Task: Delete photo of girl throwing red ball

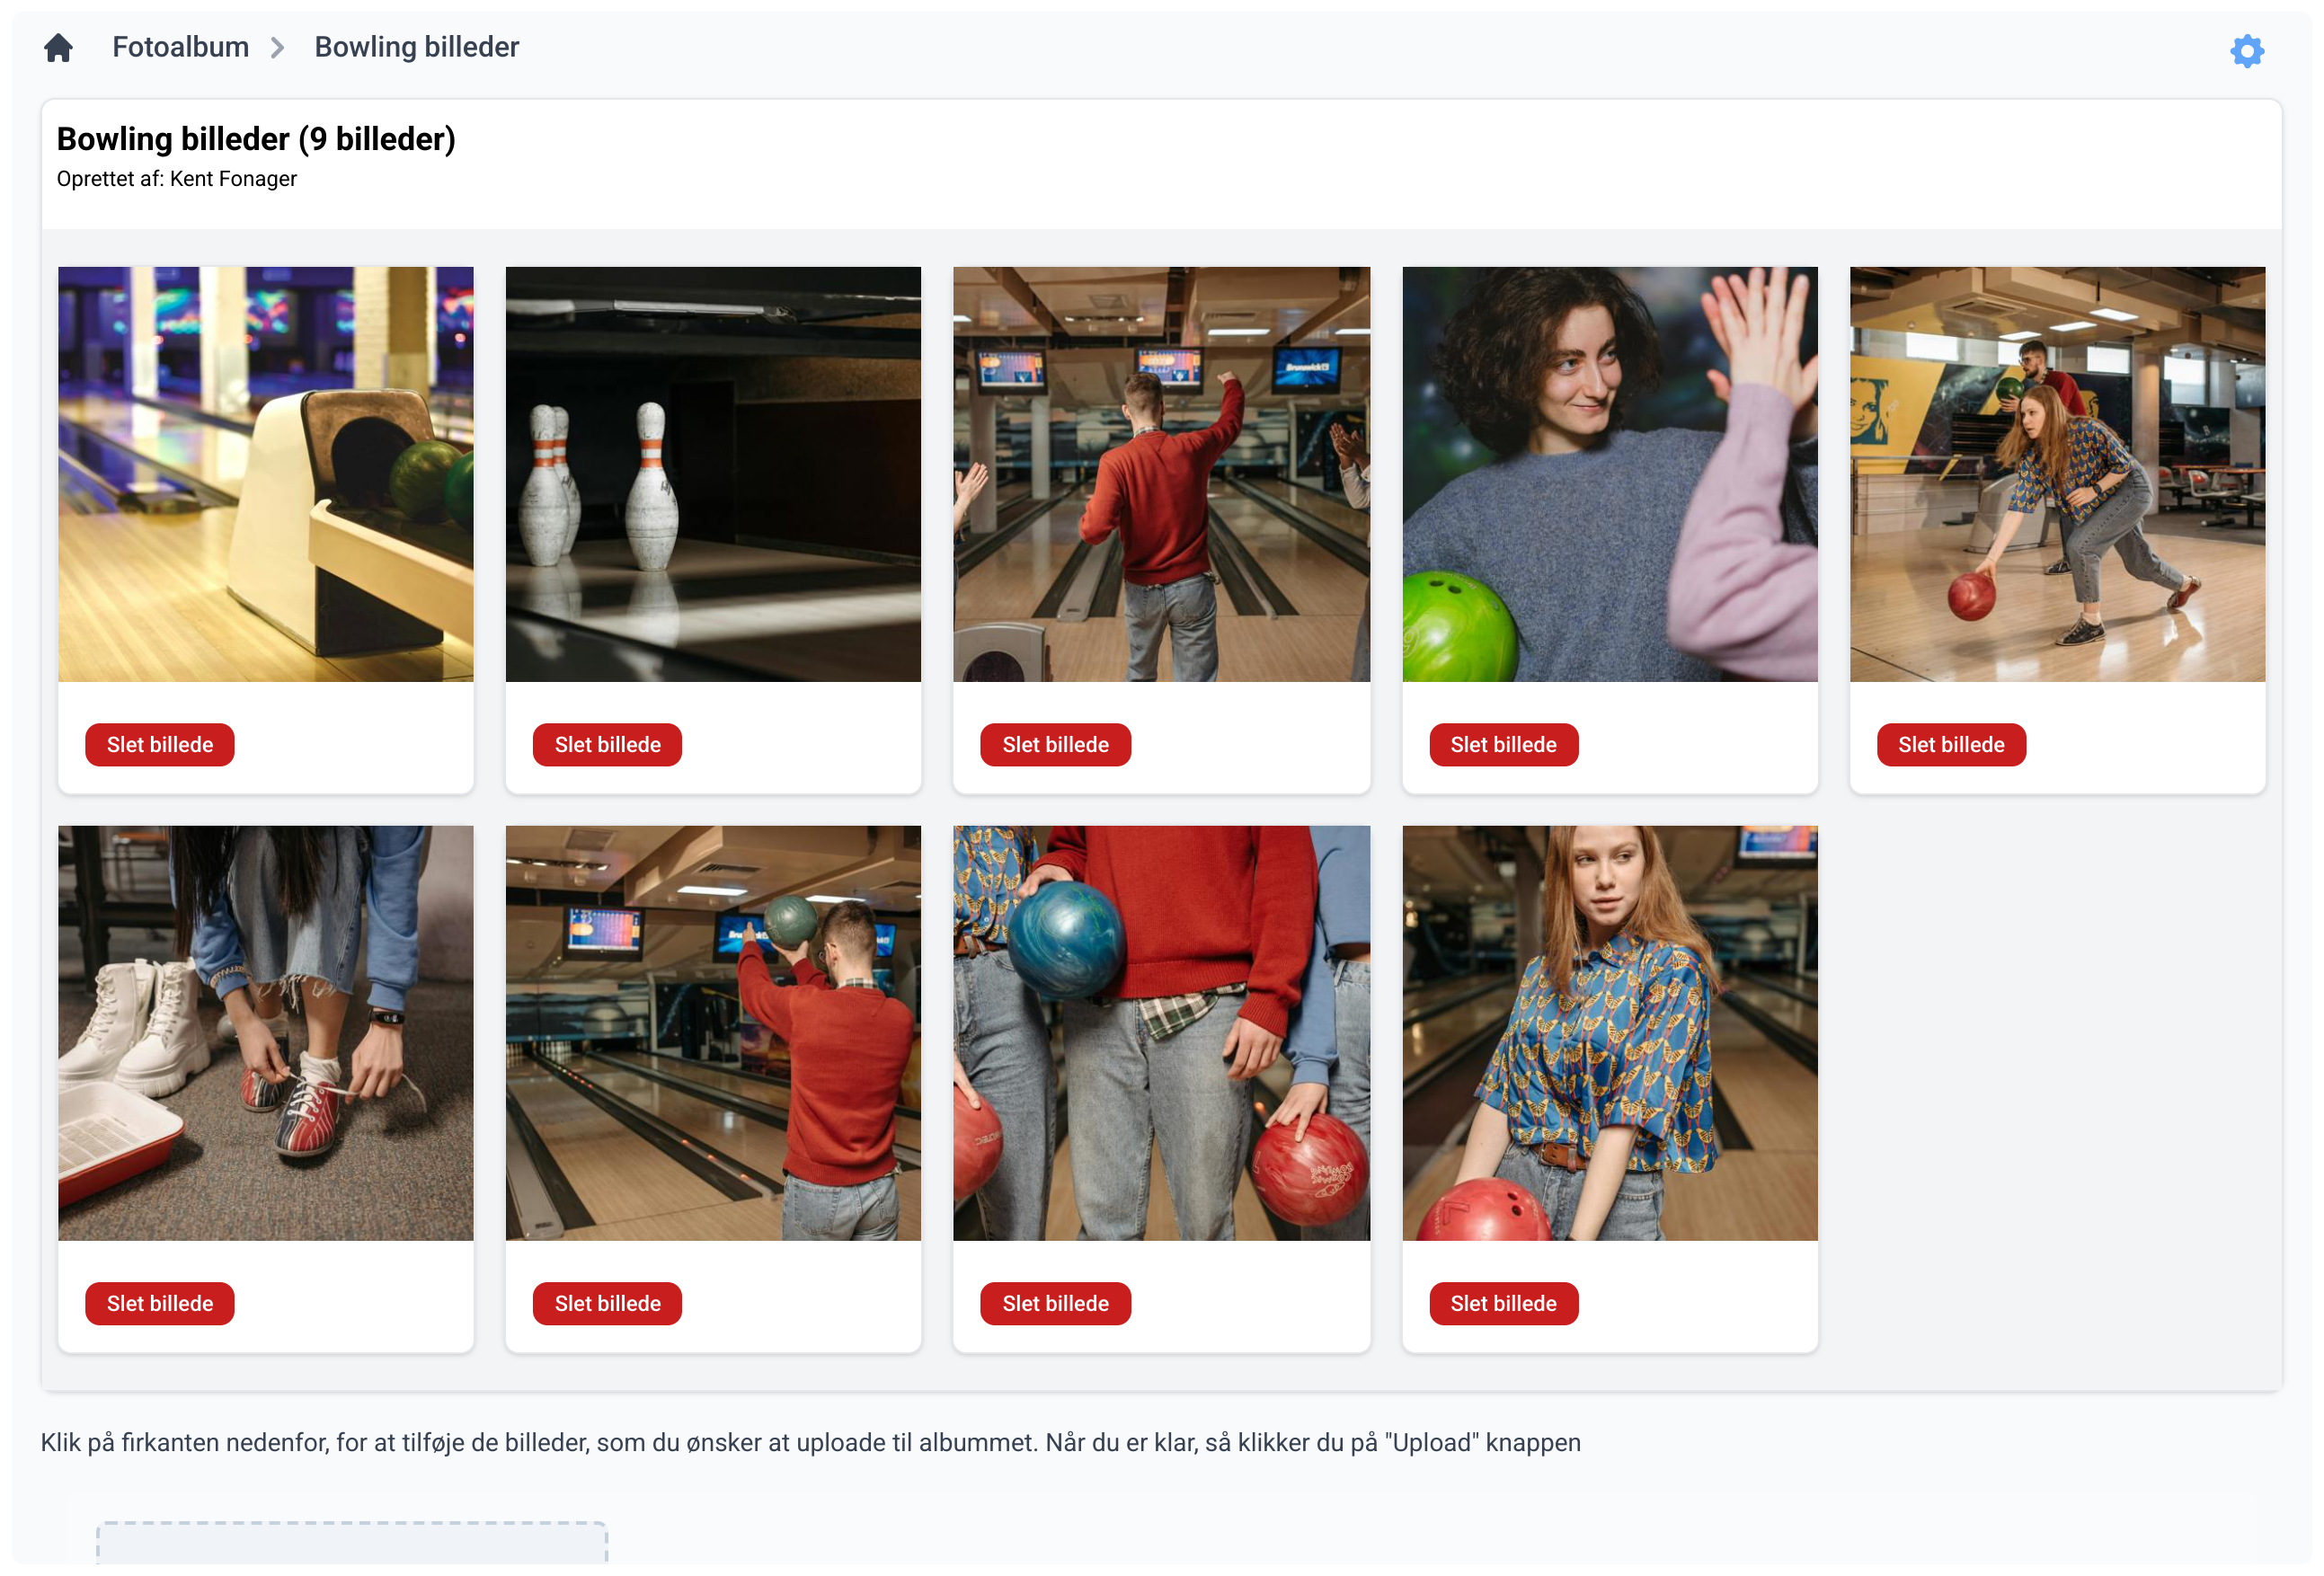Action: [x=1950, y=744]
